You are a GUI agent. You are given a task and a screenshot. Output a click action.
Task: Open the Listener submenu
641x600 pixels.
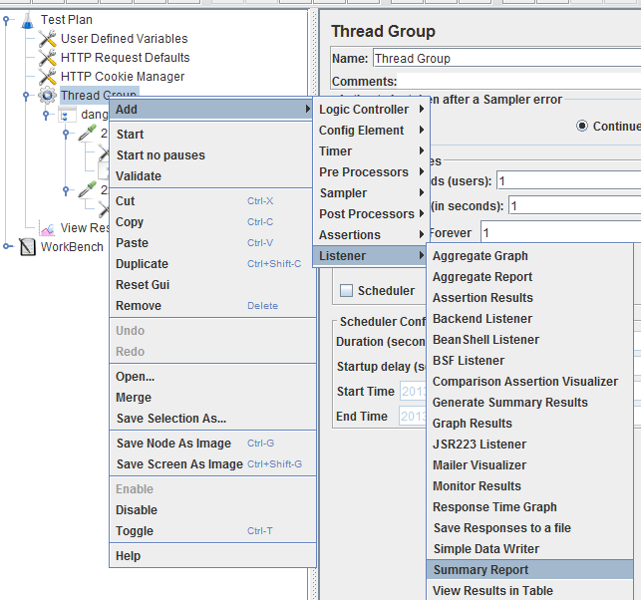(371, 256)
